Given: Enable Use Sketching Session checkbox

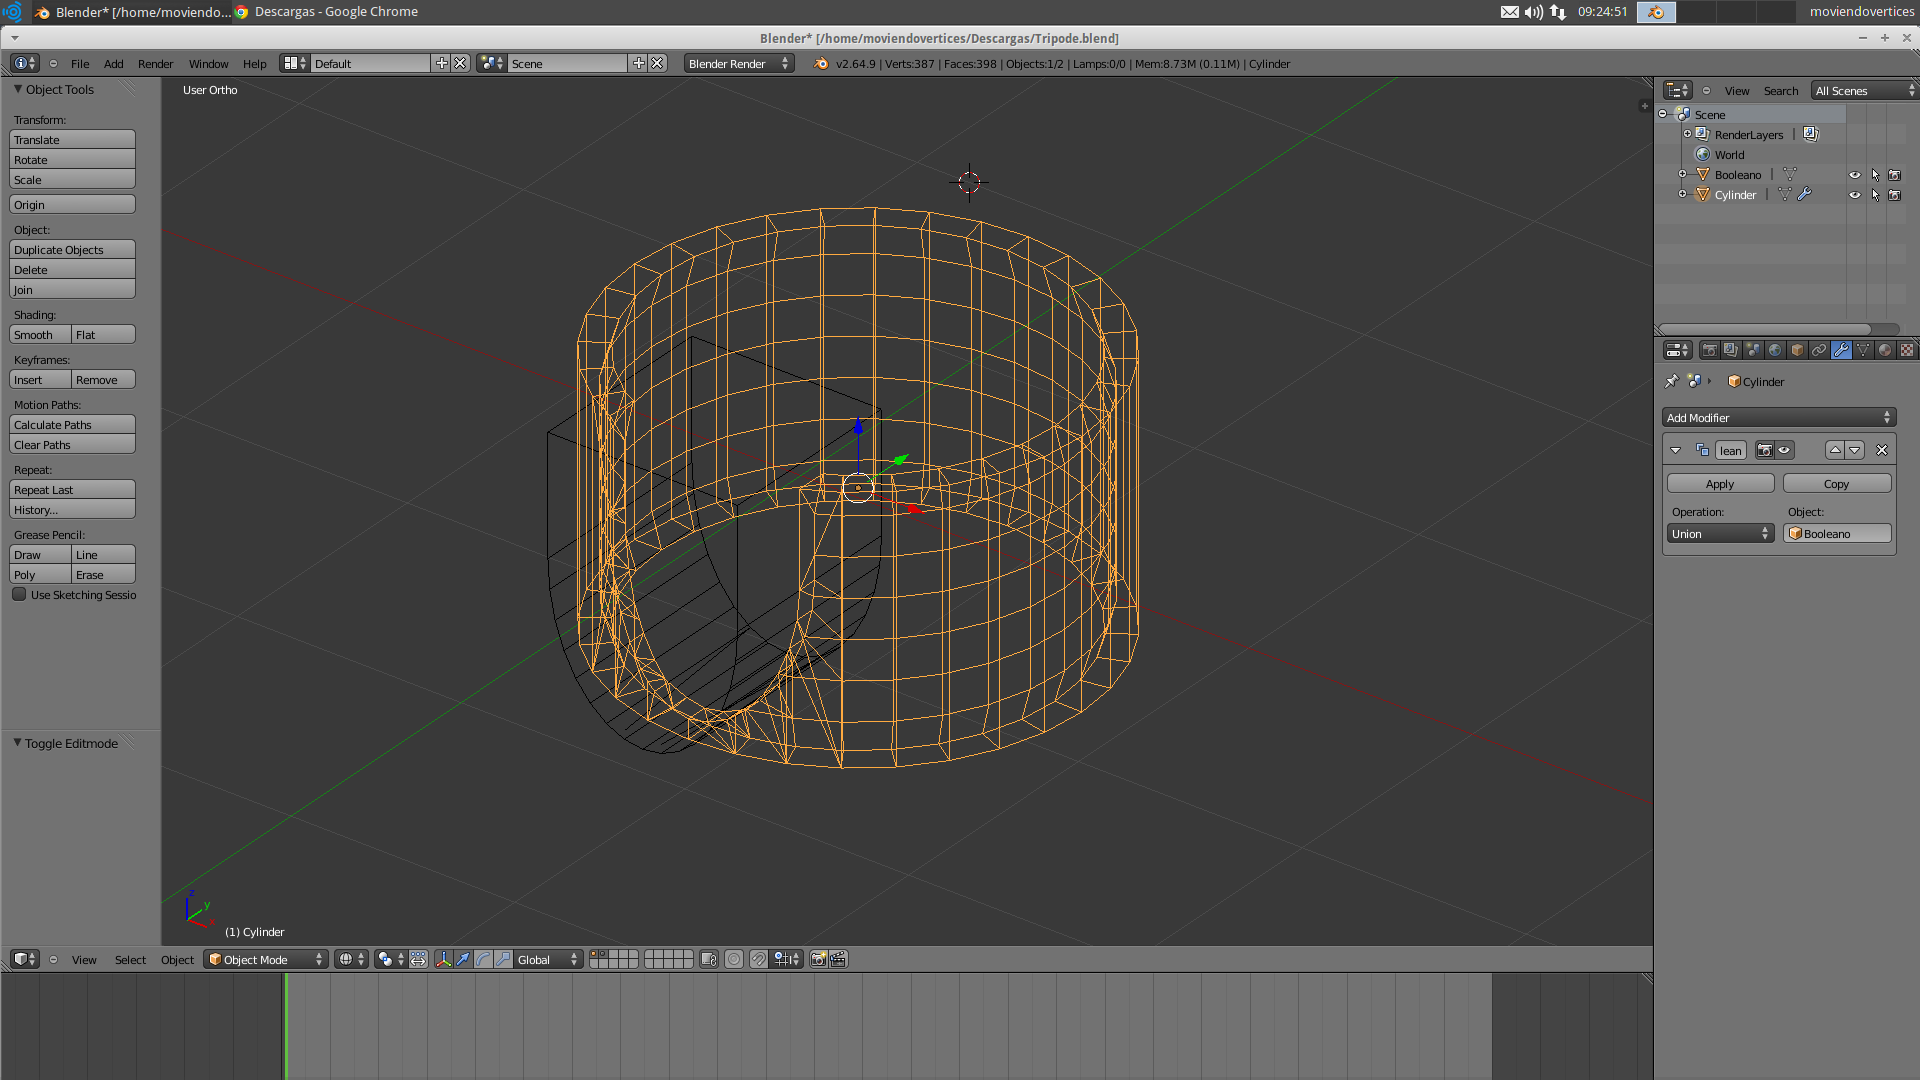Looking at the screenshot, I should 19,594.
